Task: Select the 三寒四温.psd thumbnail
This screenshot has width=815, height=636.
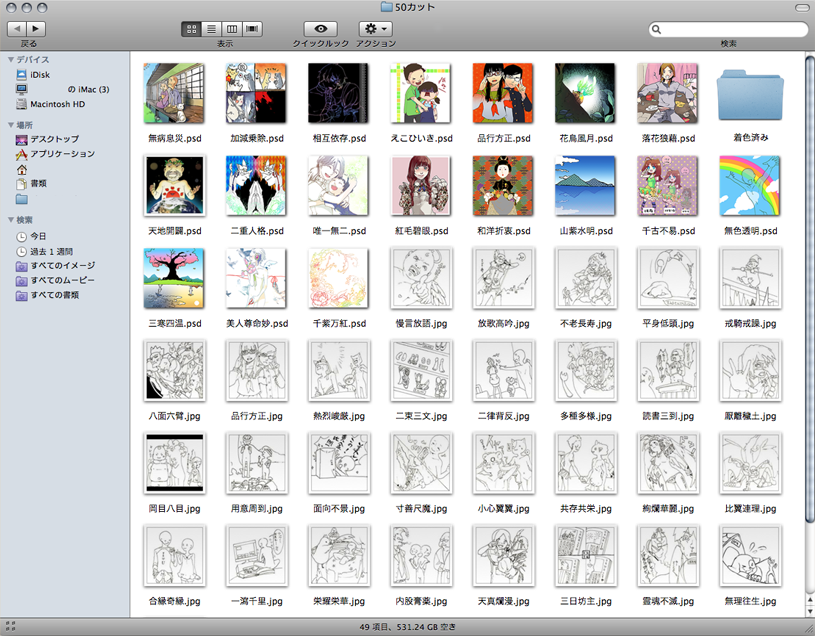Action: click(174, 278)
